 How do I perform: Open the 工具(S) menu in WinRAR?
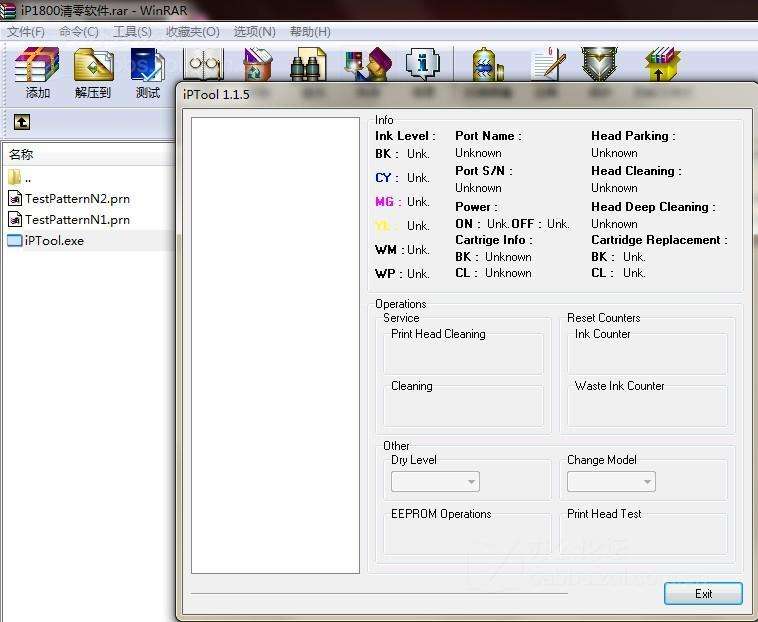point(132,32)
